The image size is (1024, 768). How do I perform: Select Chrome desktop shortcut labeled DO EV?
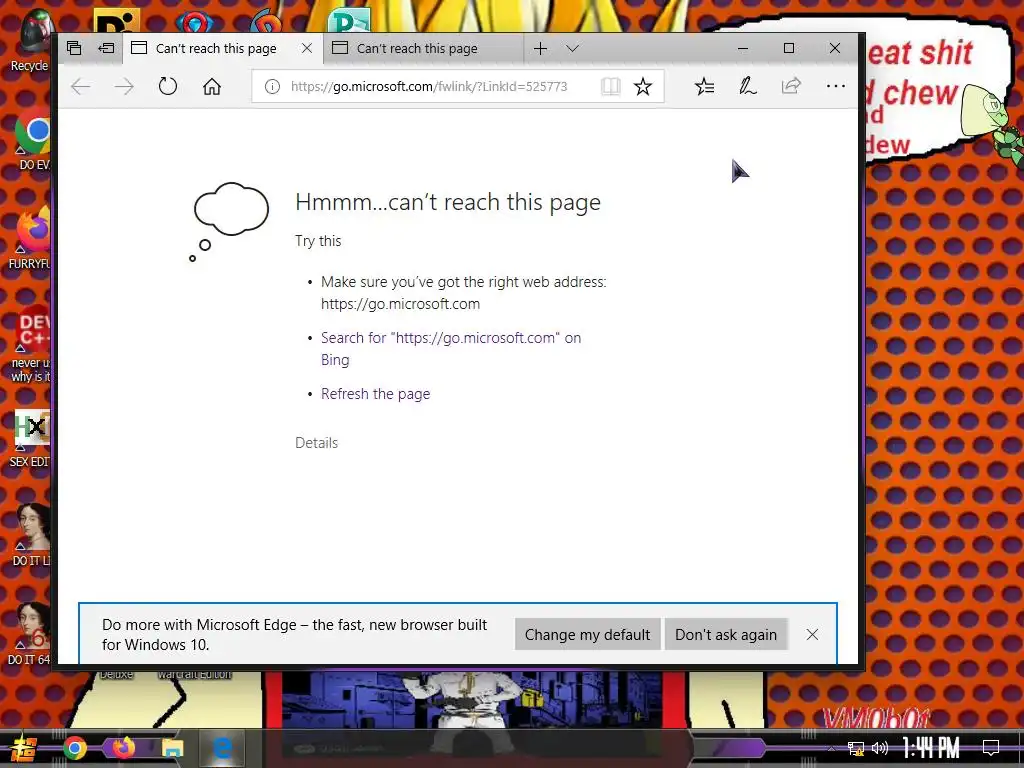tap(33, 140)
